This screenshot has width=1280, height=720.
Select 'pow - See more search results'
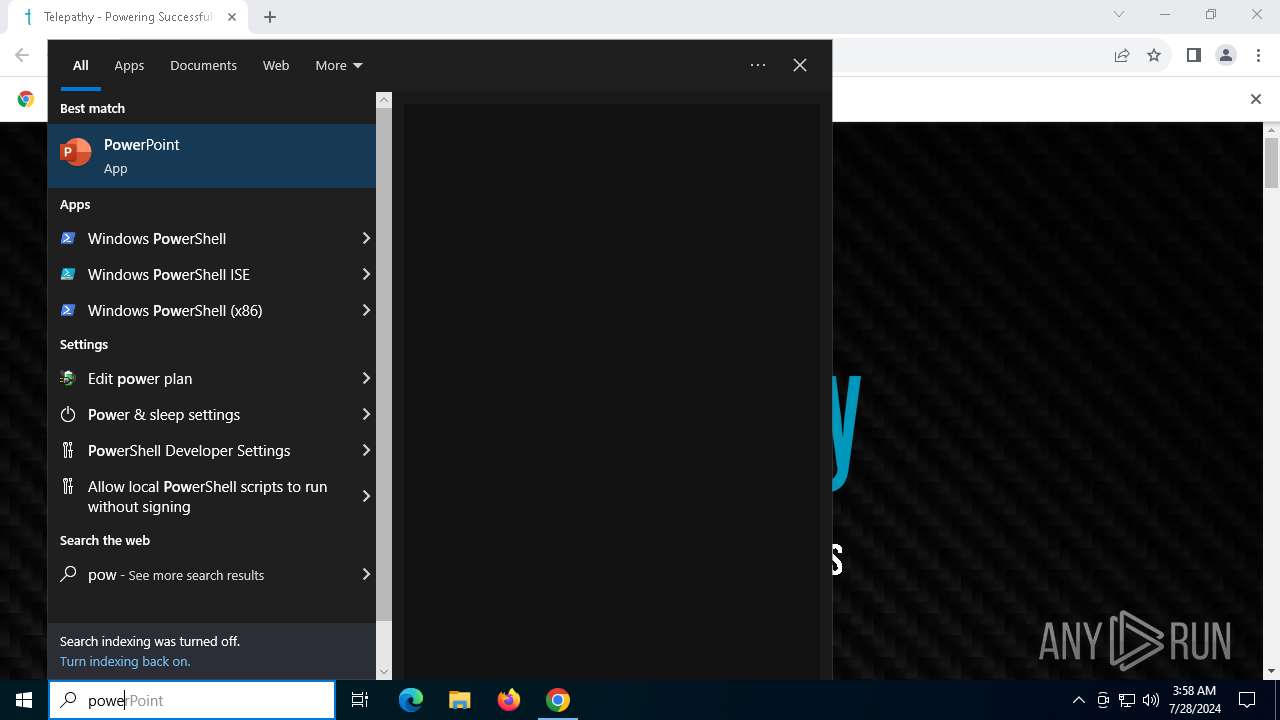point(211,574)
